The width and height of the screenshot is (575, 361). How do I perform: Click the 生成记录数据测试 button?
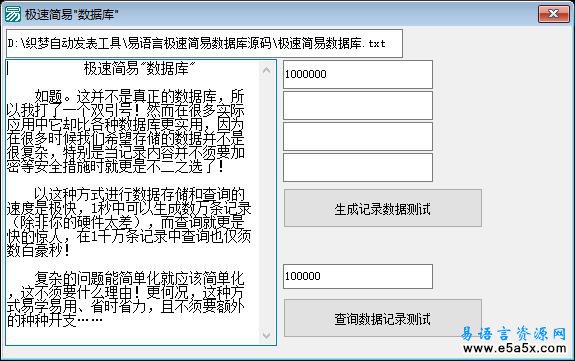coord(382,208)
